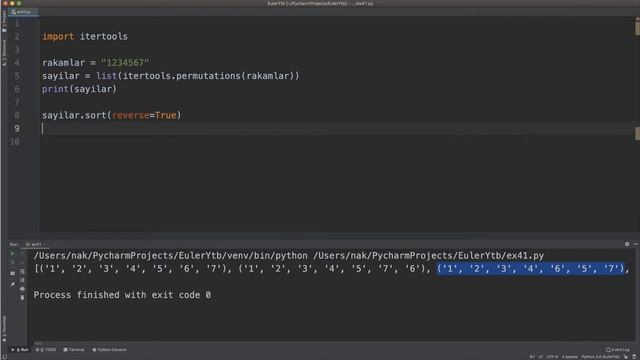Viewport: 640px width, 360px height.
Task: Hide the Run panel with minimize dash
Action: tap(636, 244)
